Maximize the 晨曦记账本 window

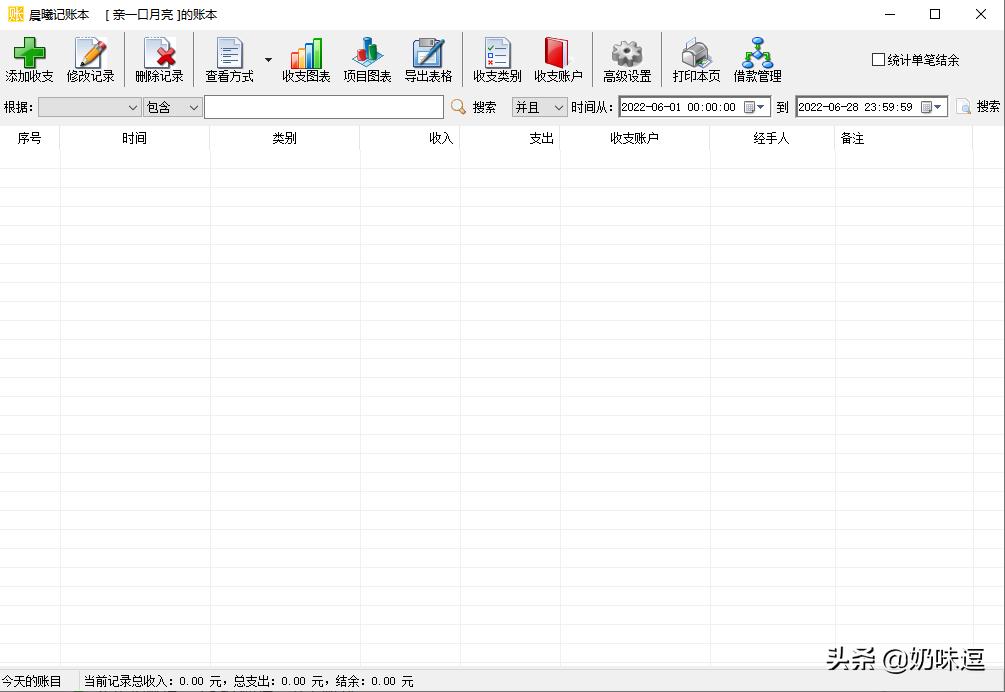[935, 14]
